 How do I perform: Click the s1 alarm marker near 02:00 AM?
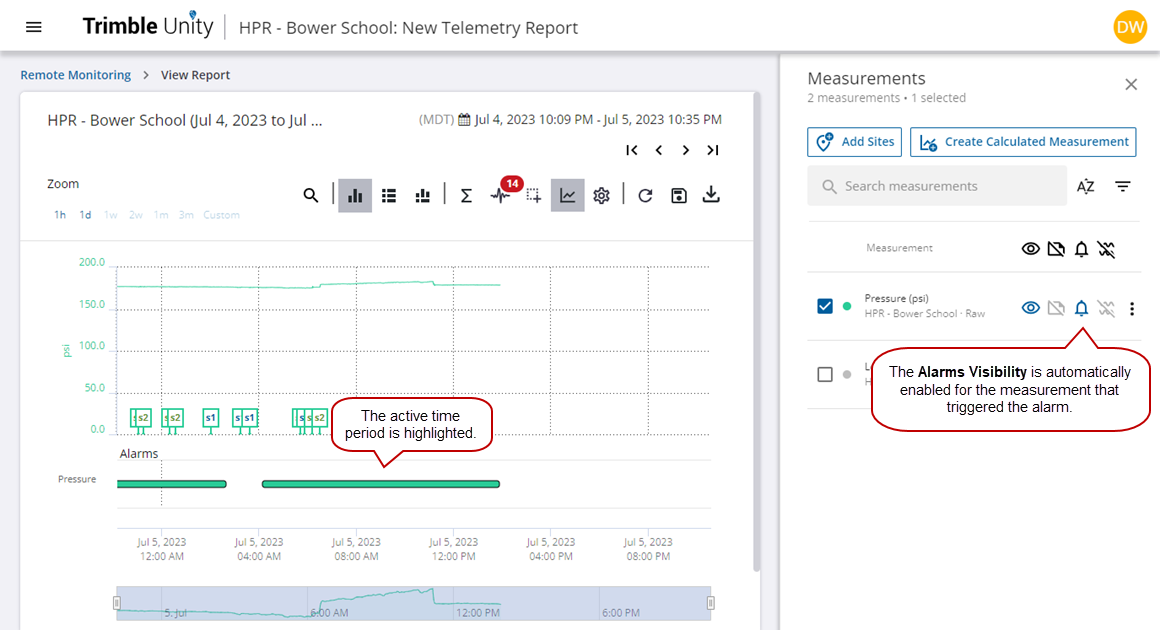211,419
